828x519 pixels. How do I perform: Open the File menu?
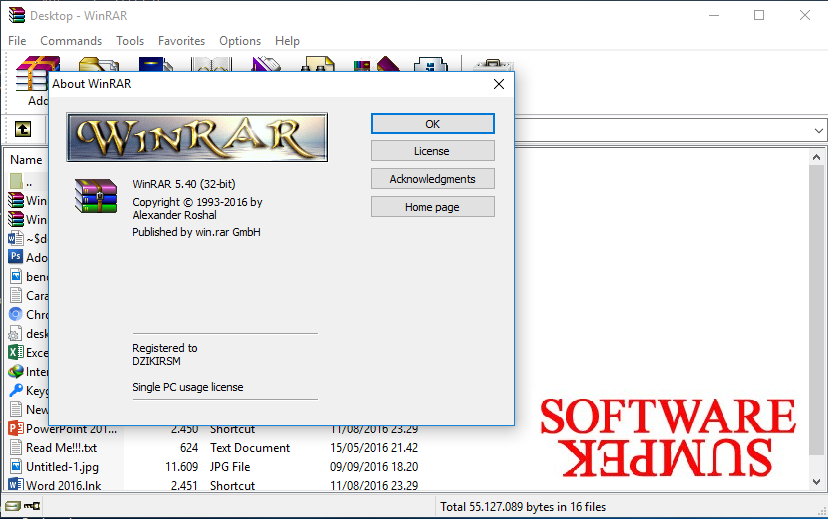point(17,41)
